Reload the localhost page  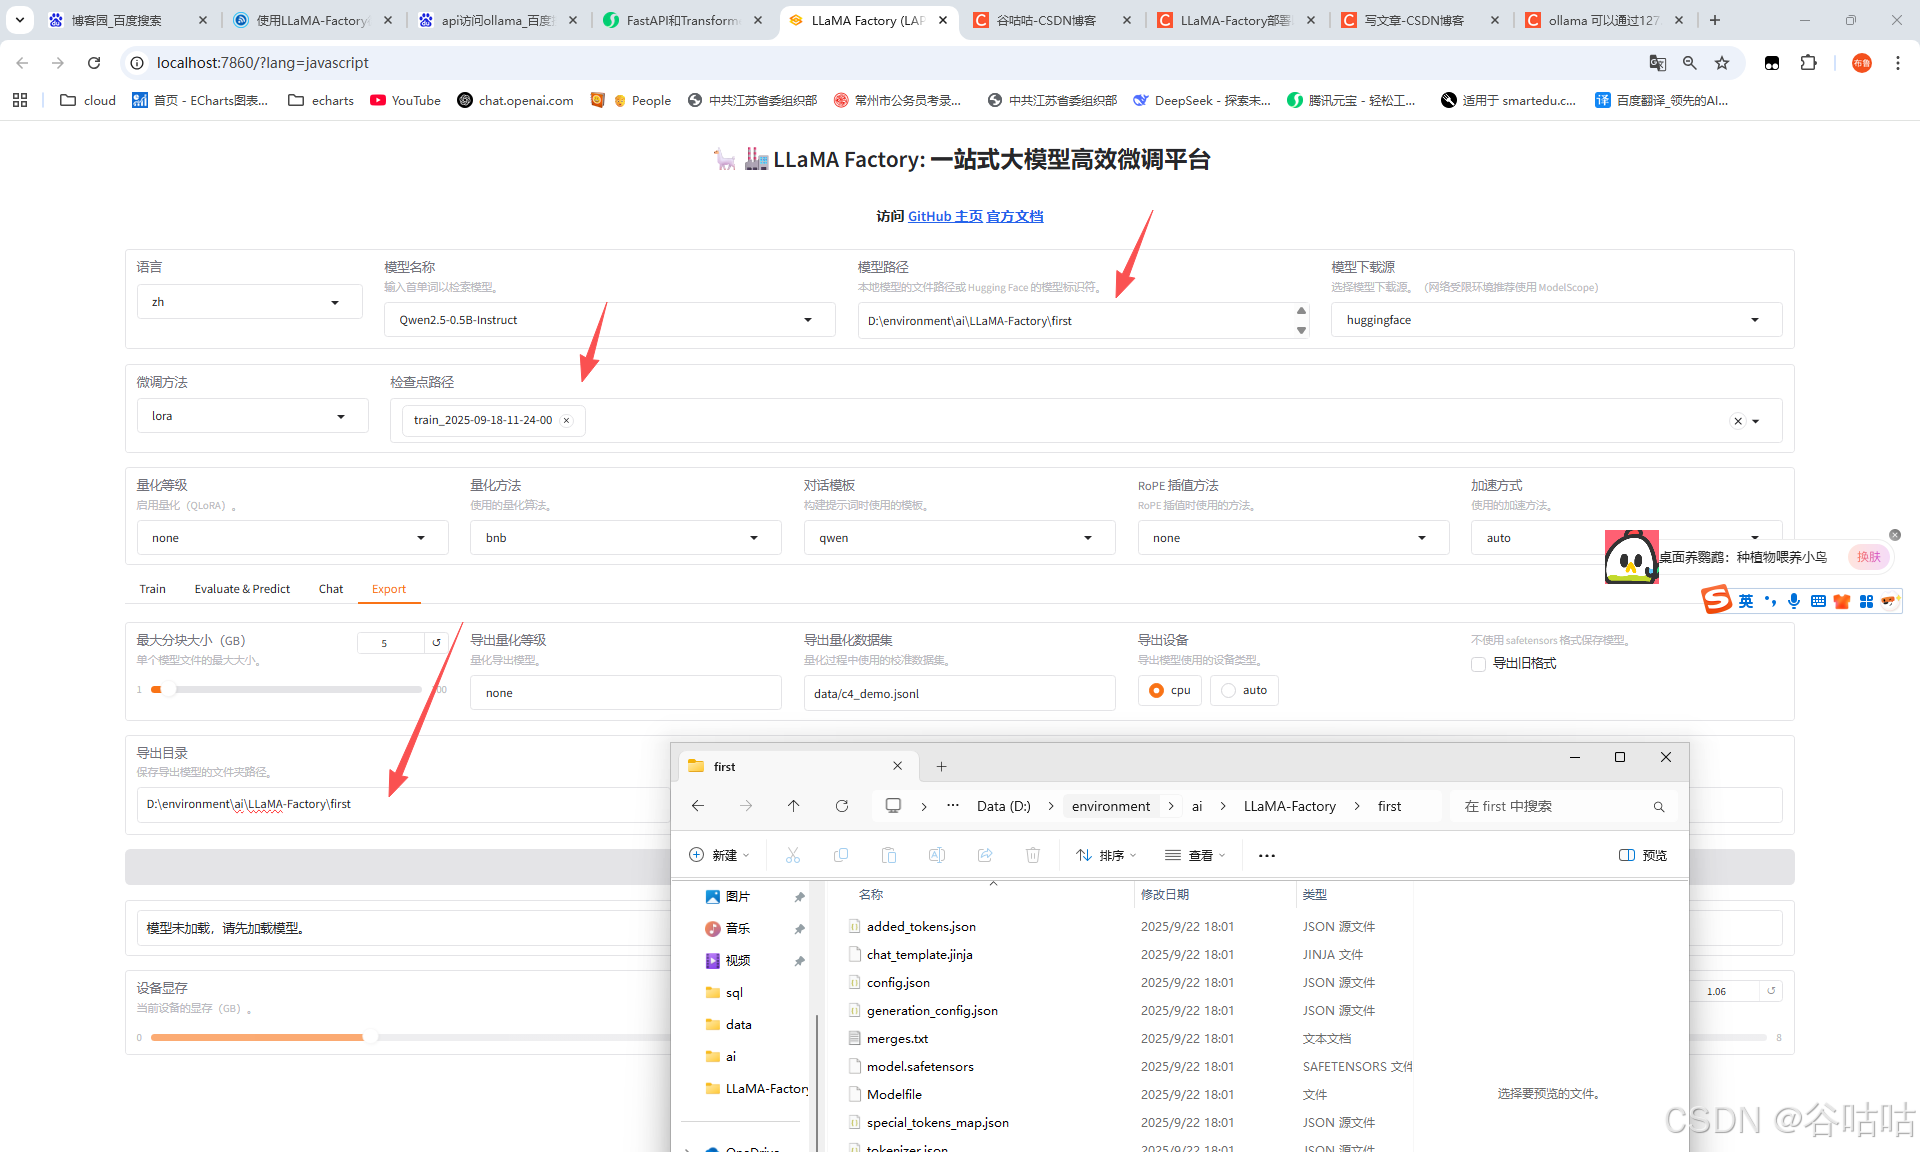(x=94, y=63)
